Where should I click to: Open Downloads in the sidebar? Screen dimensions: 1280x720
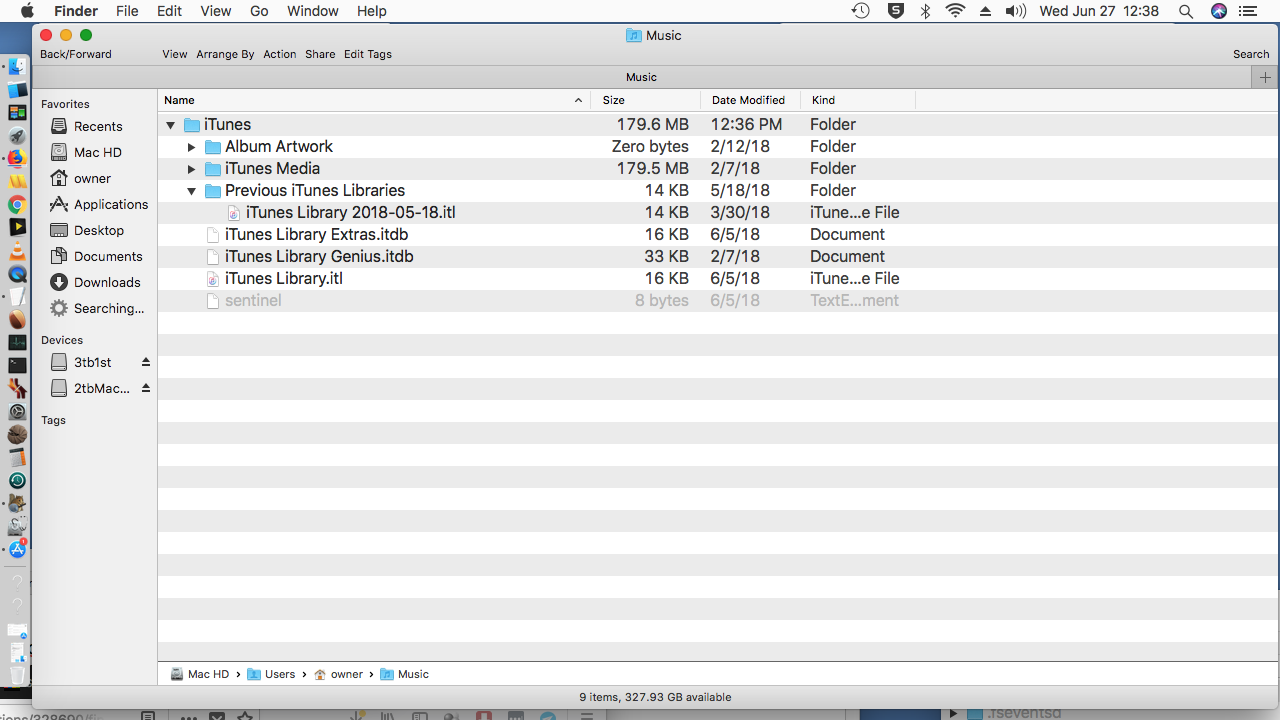pyautogui.click(x=106, y=282)
